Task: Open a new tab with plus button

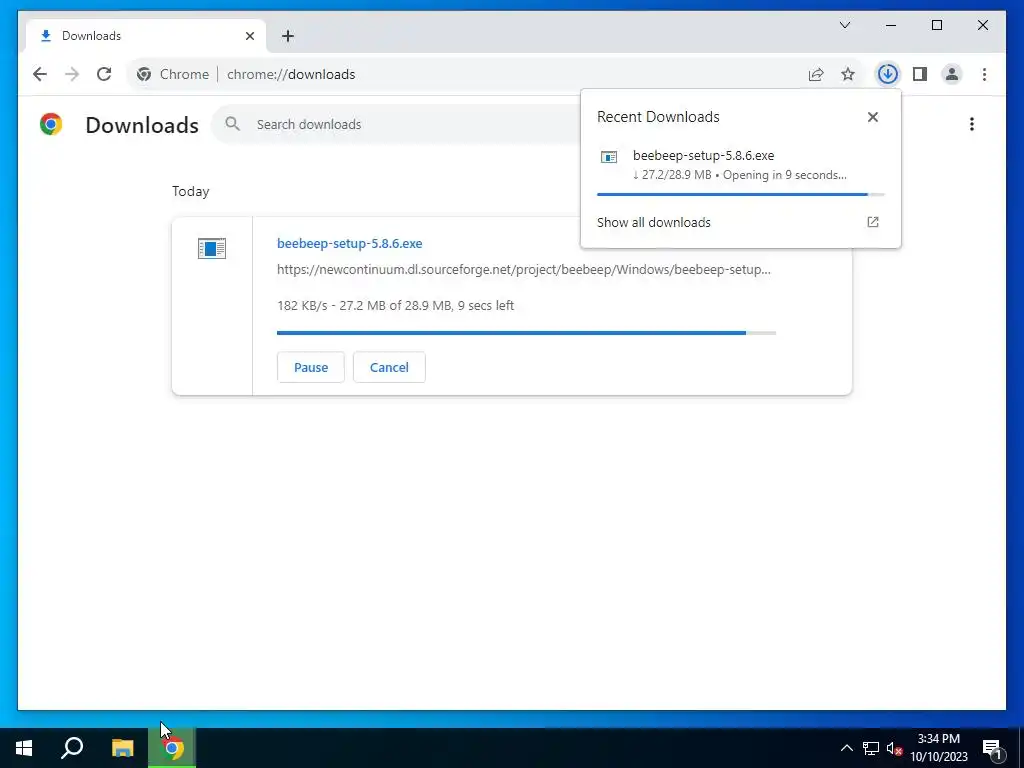Action: (x=287, y=36)
